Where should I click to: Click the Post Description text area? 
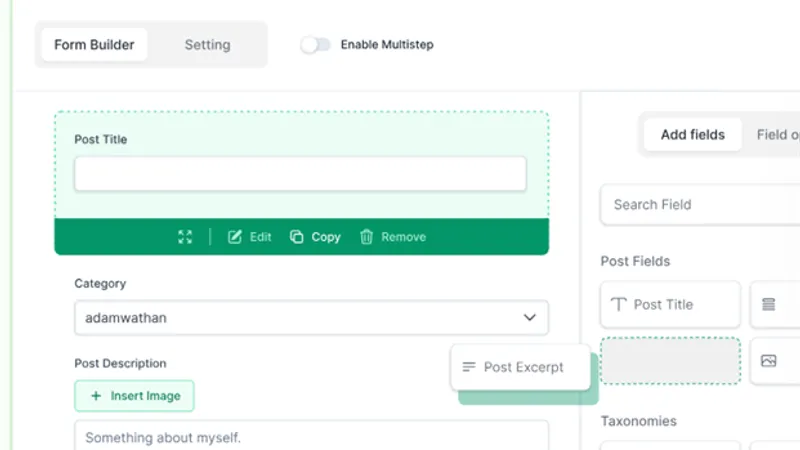coord(312,436)
